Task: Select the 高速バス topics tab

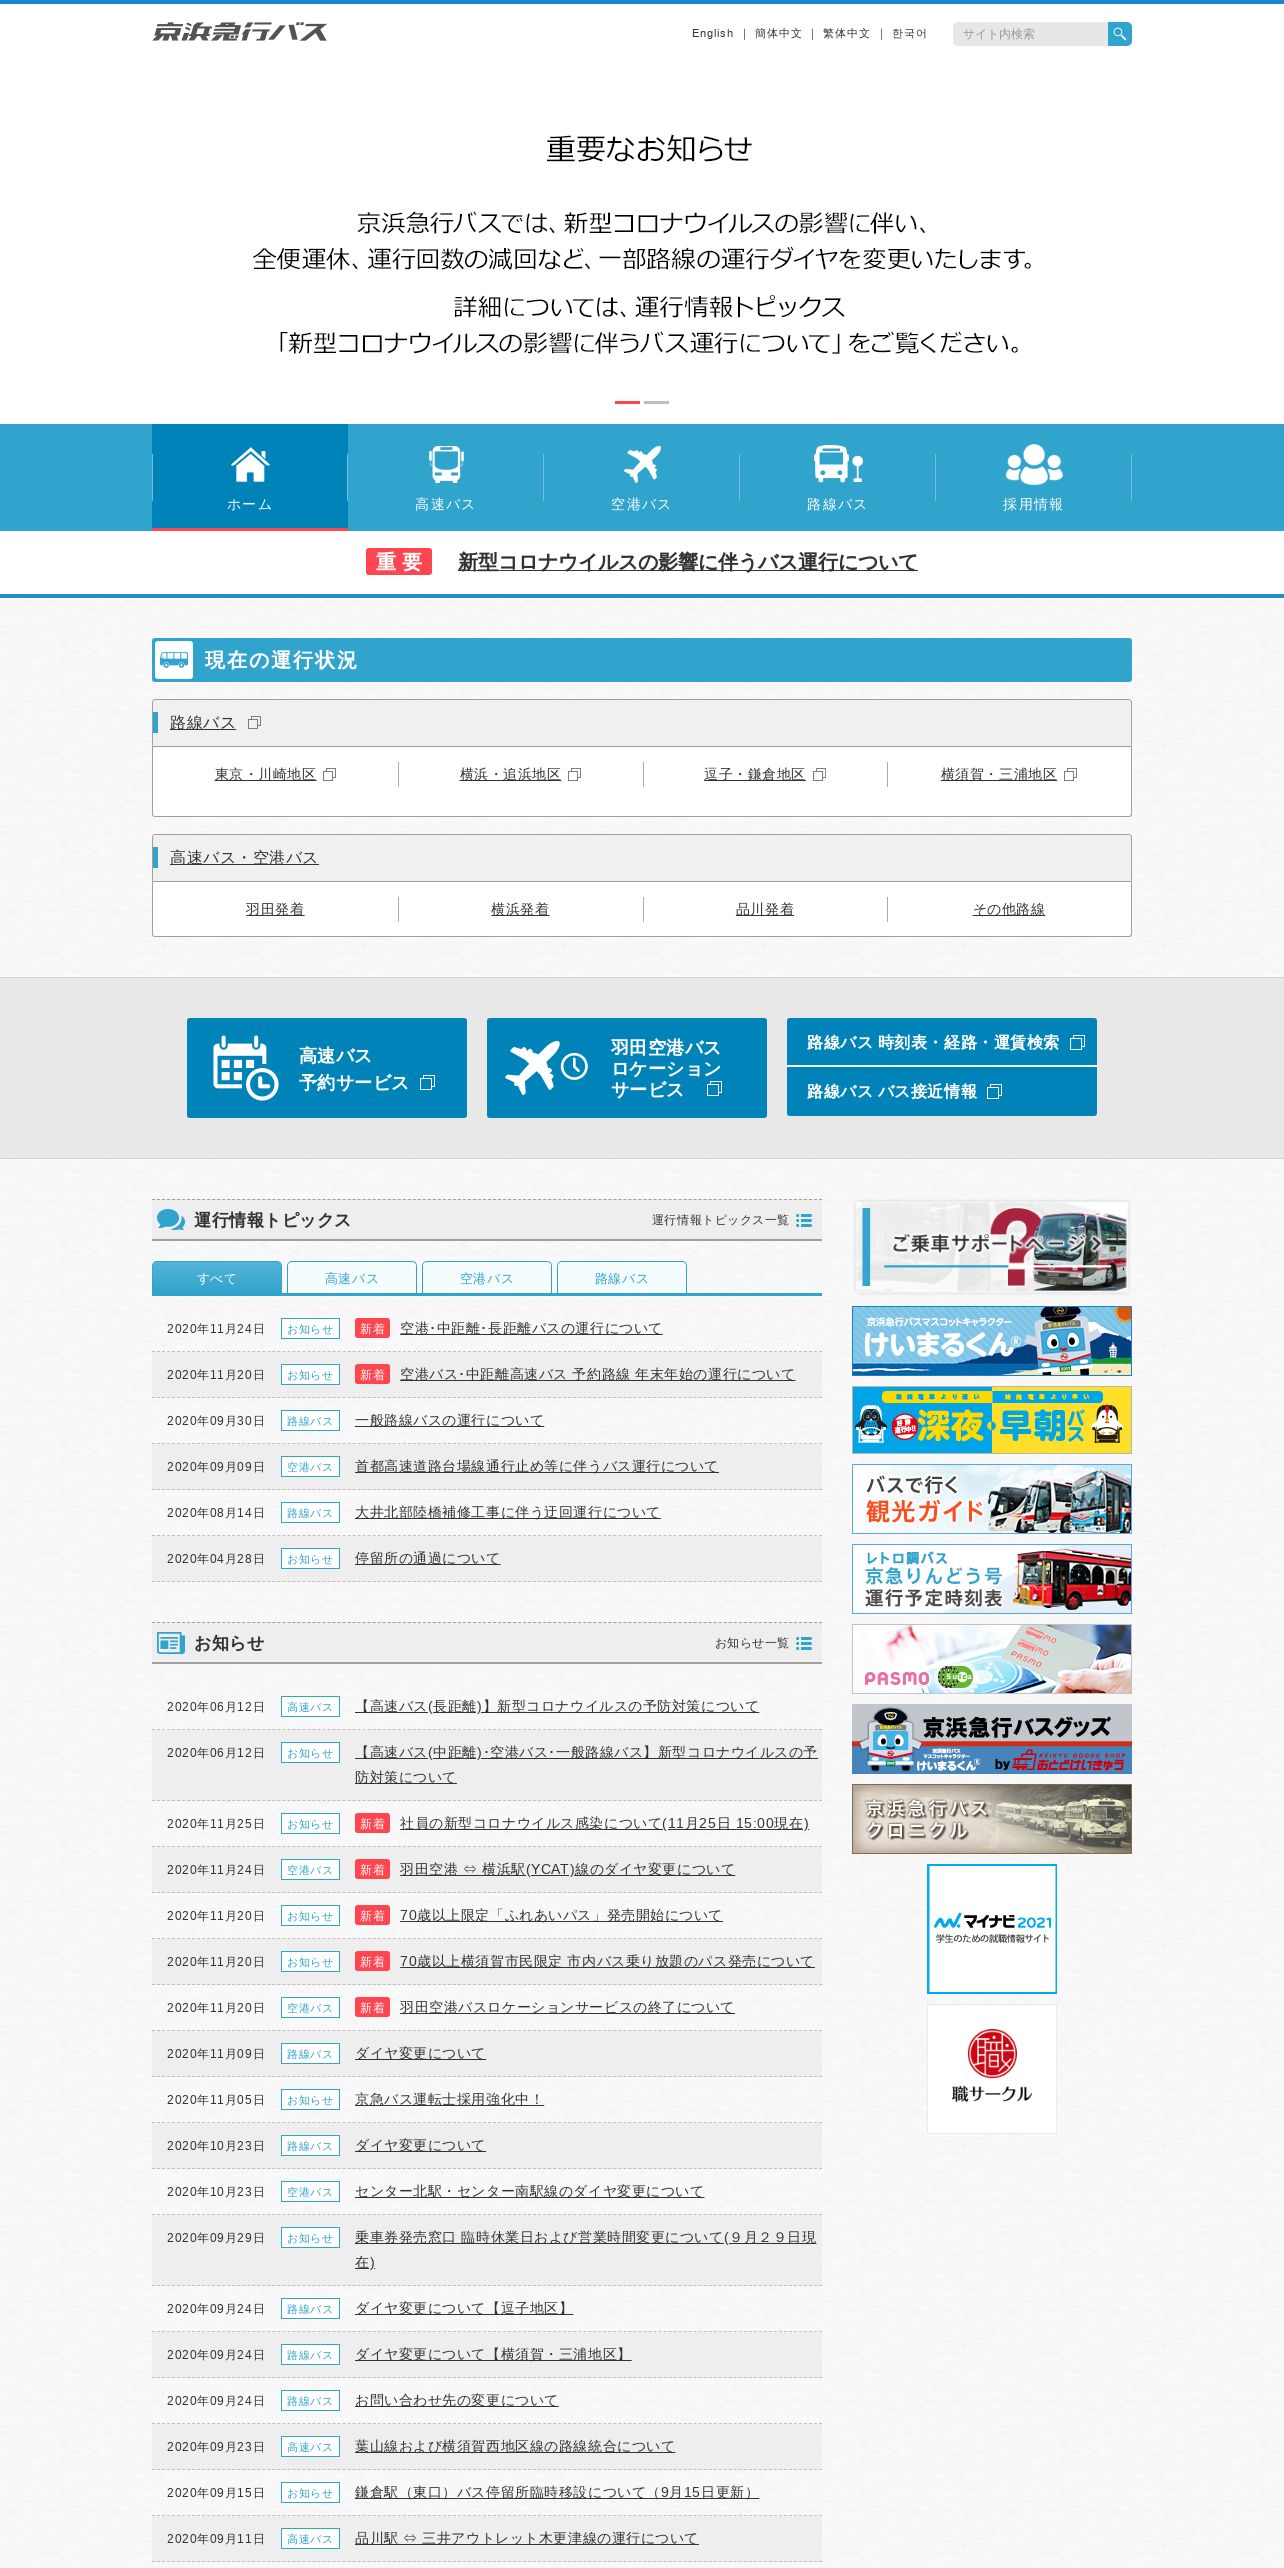Action: (x=352, y=1278)
